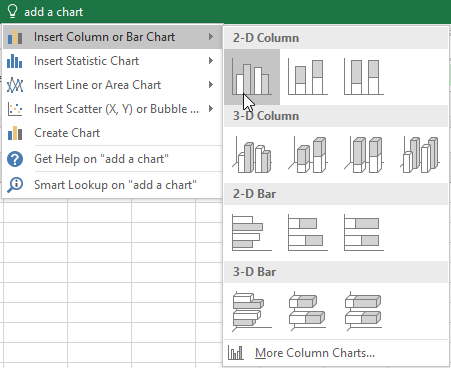Insert a 3-D Clustered Bar chart

(252, 311)
